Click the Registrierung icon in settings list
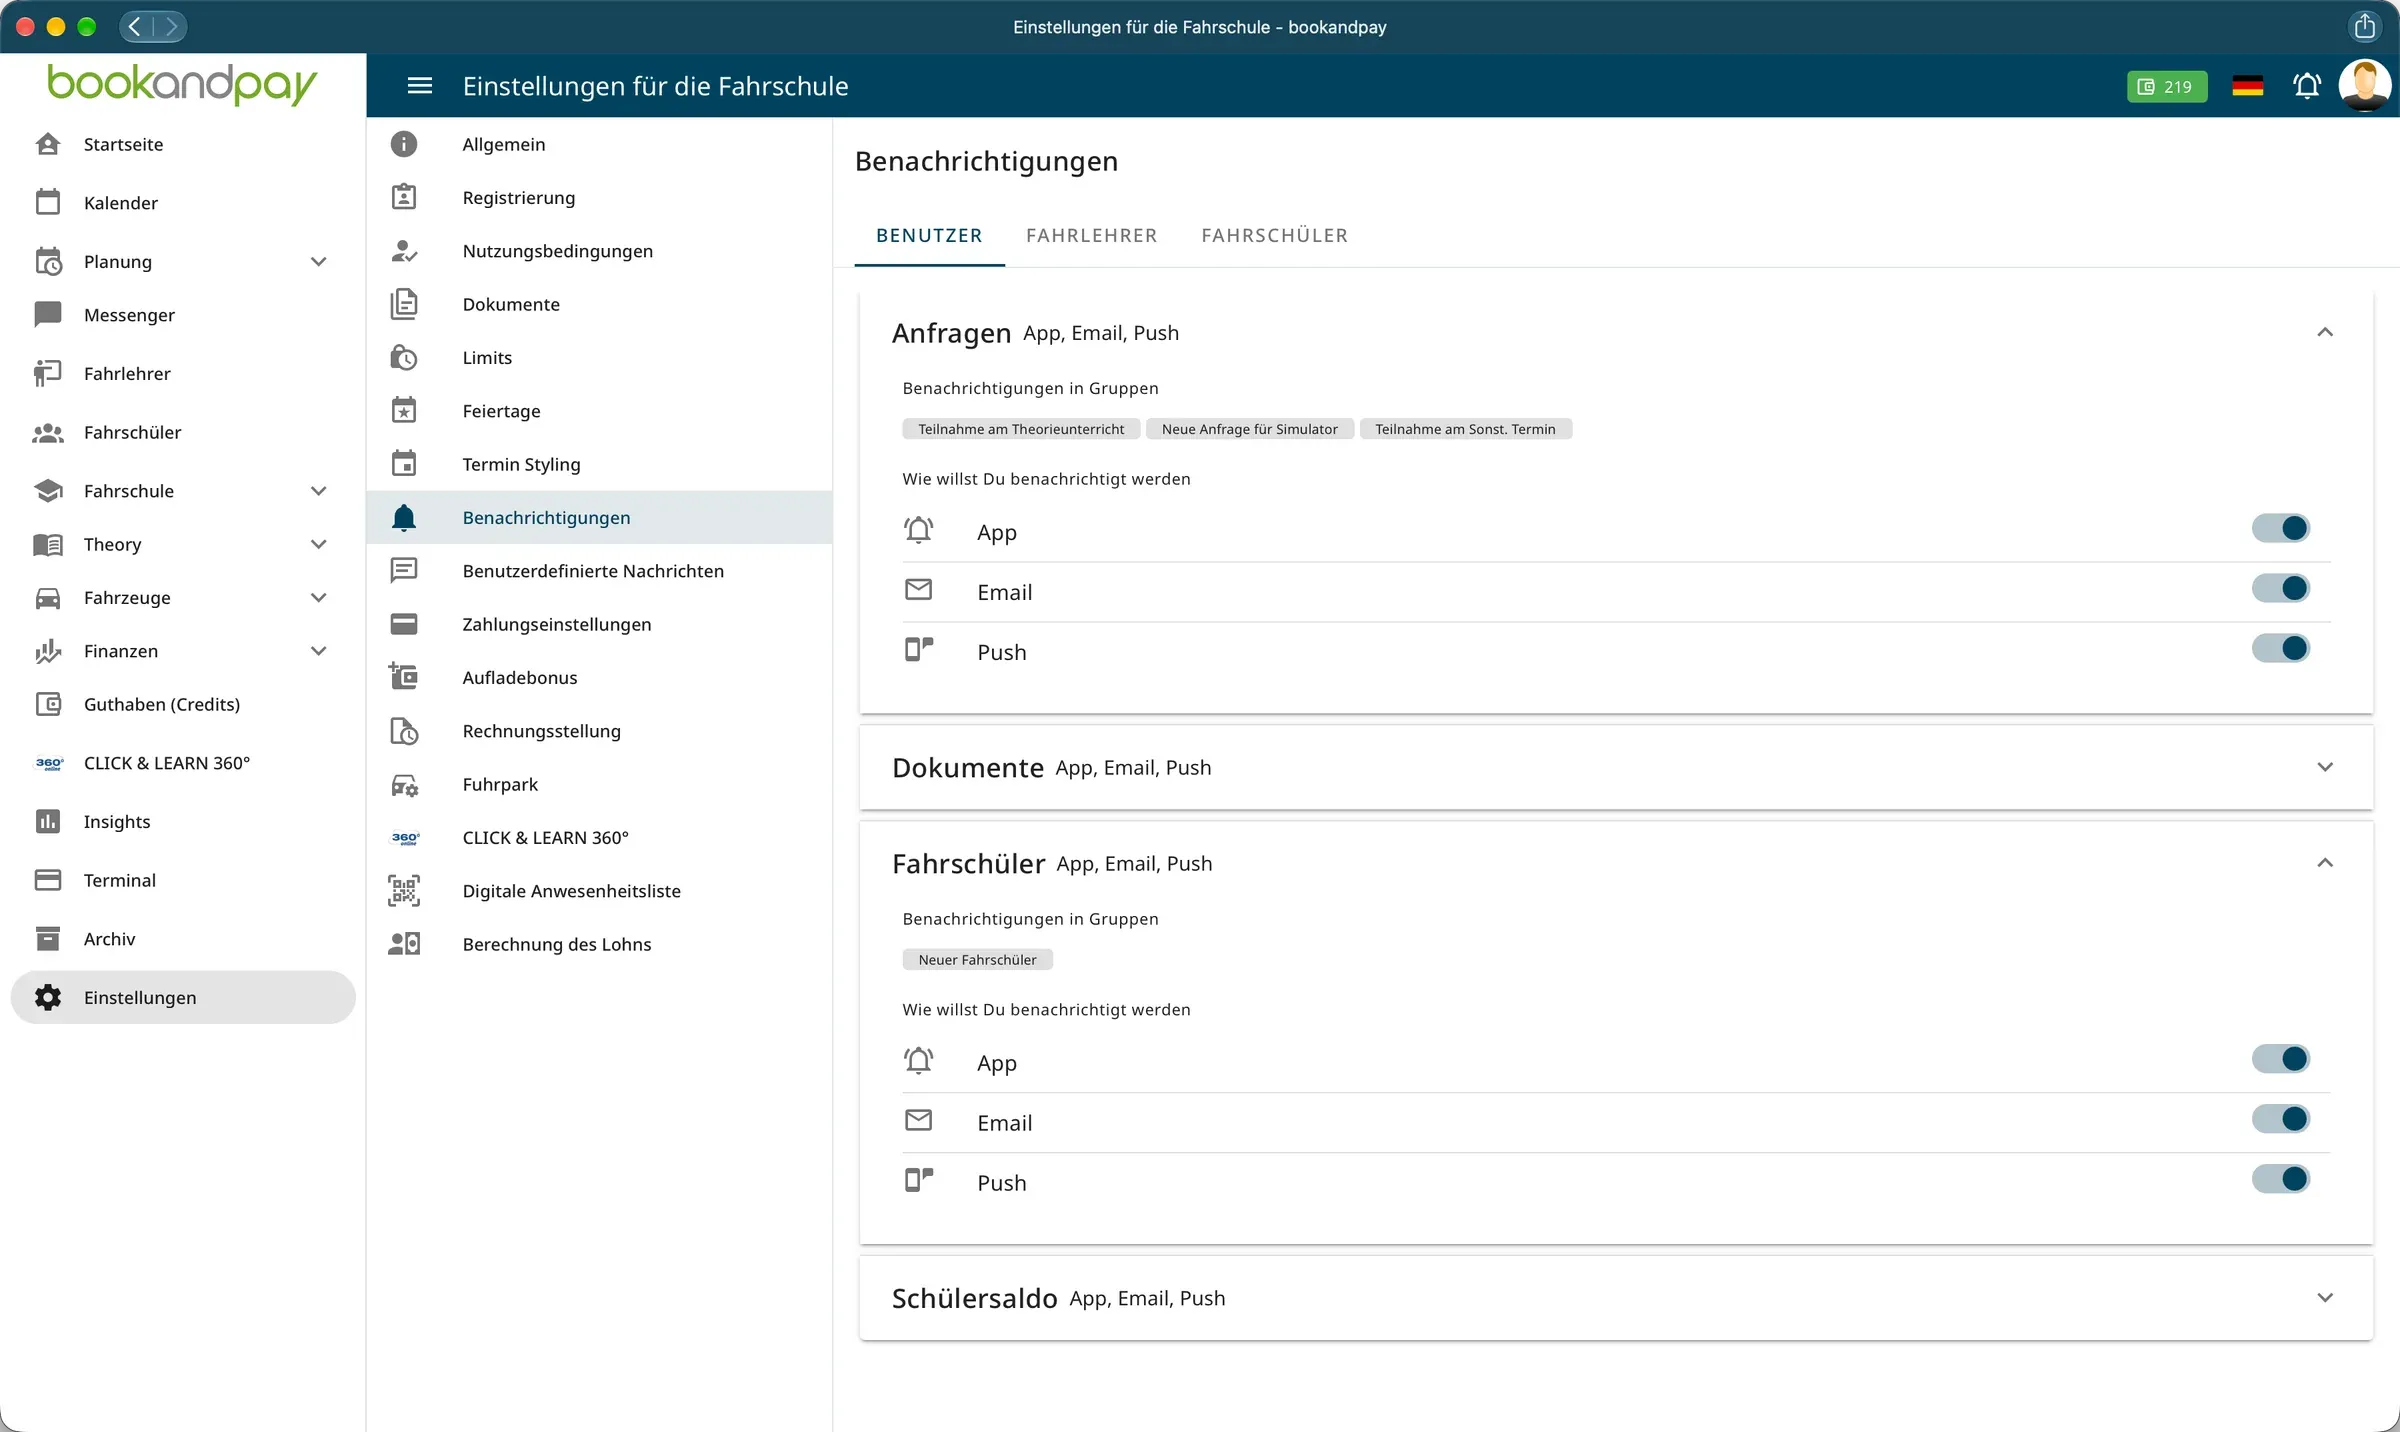The width and height of the screenshot is (2400, 1432). (x=404, y=197)
